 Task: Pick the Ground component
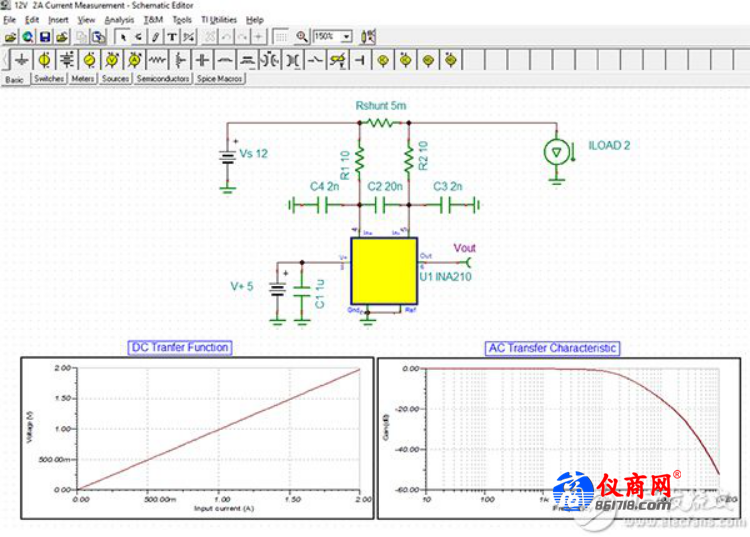(x=22, y=60)
